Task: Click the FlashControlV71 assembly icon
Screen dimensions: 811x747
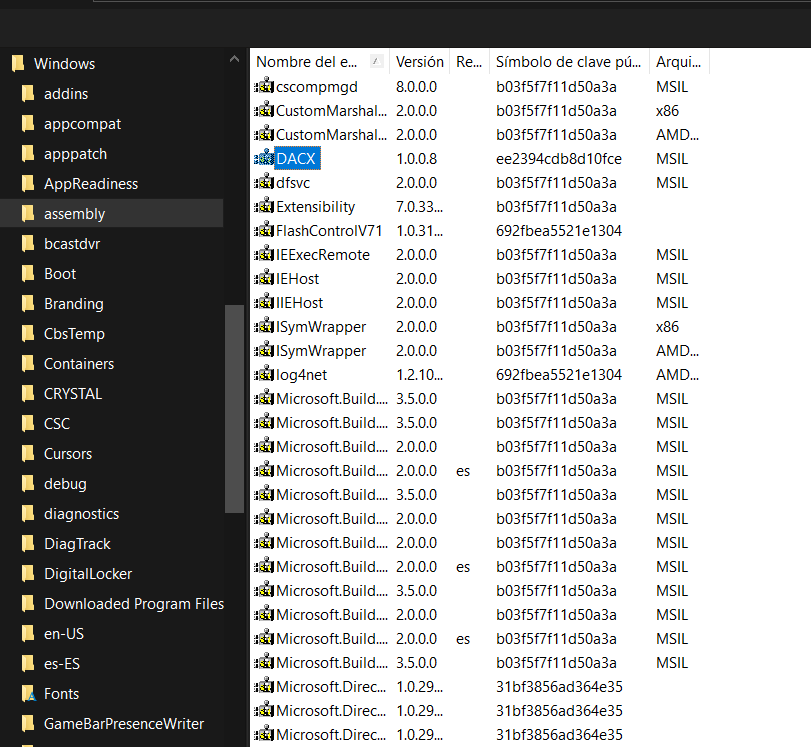Action: coord(264,230)
